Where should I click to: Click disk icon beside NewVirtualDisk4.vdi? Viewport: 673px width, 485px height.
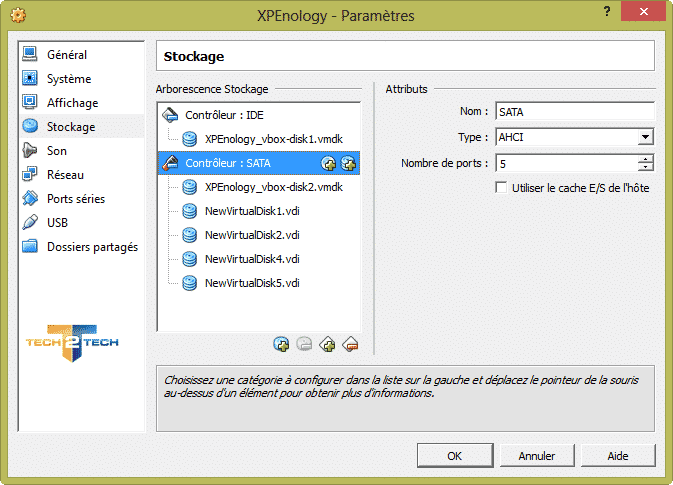click(x=190, y=259)
